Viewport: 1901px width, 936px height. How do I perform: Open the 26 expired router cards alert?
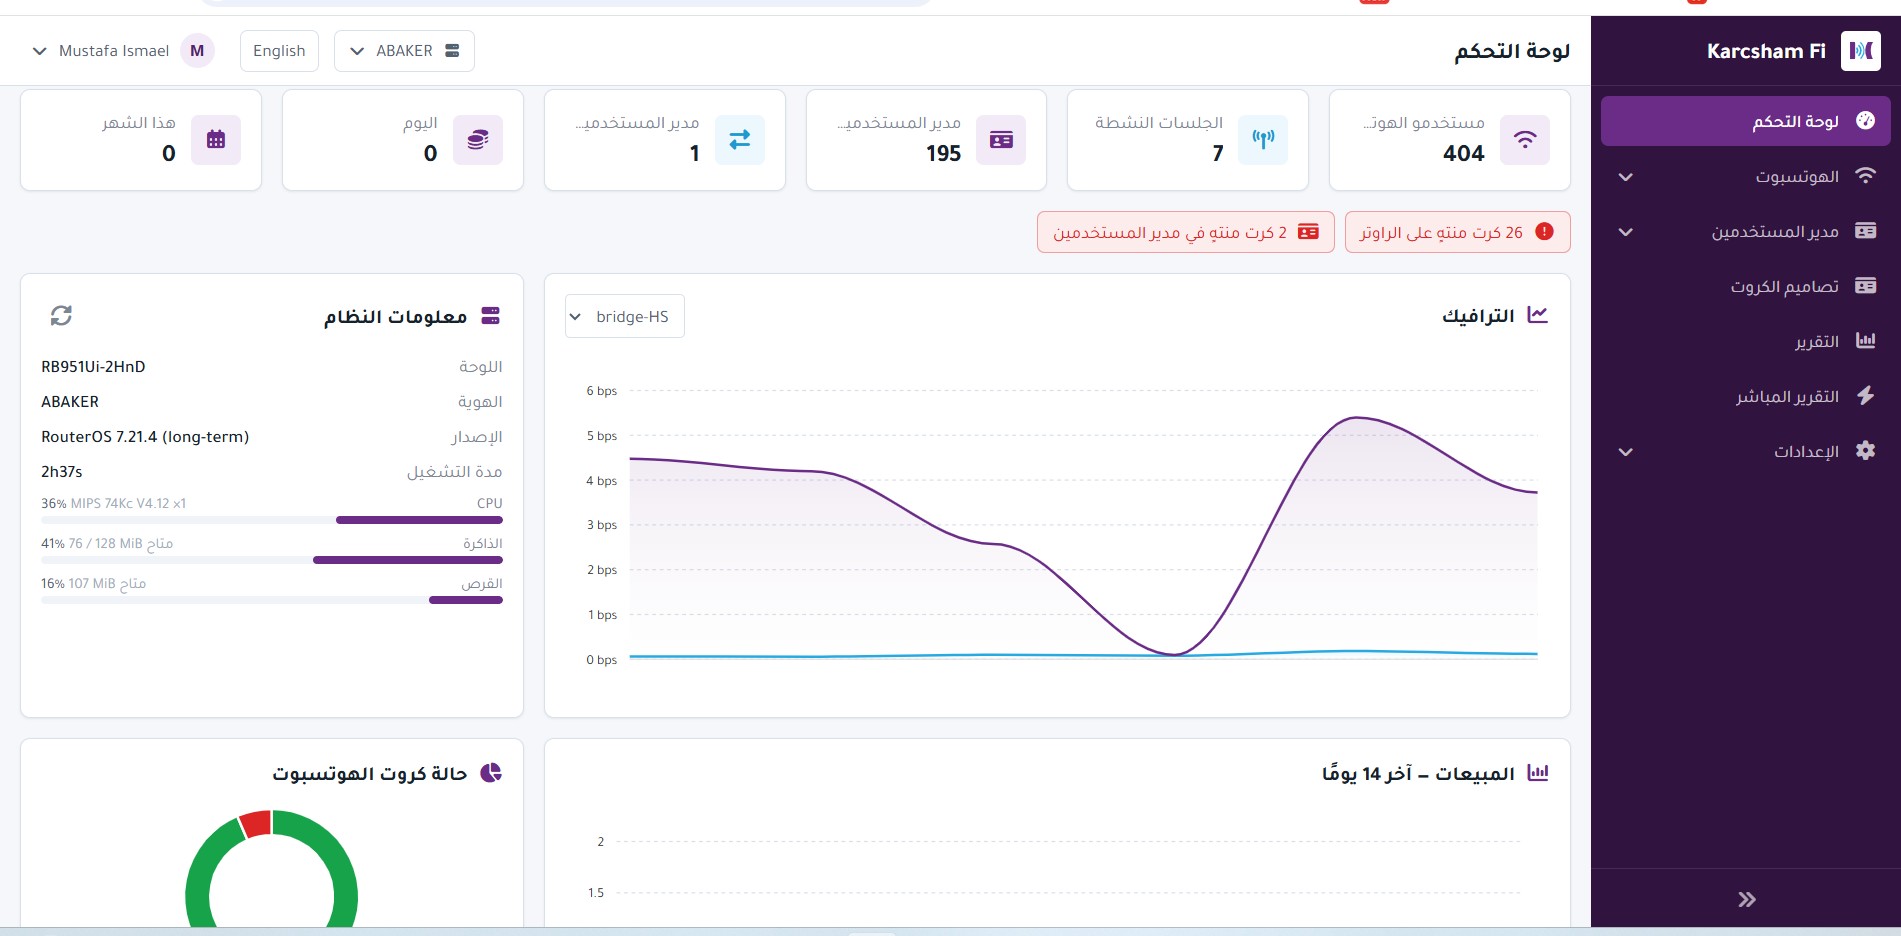[1457, 232]
